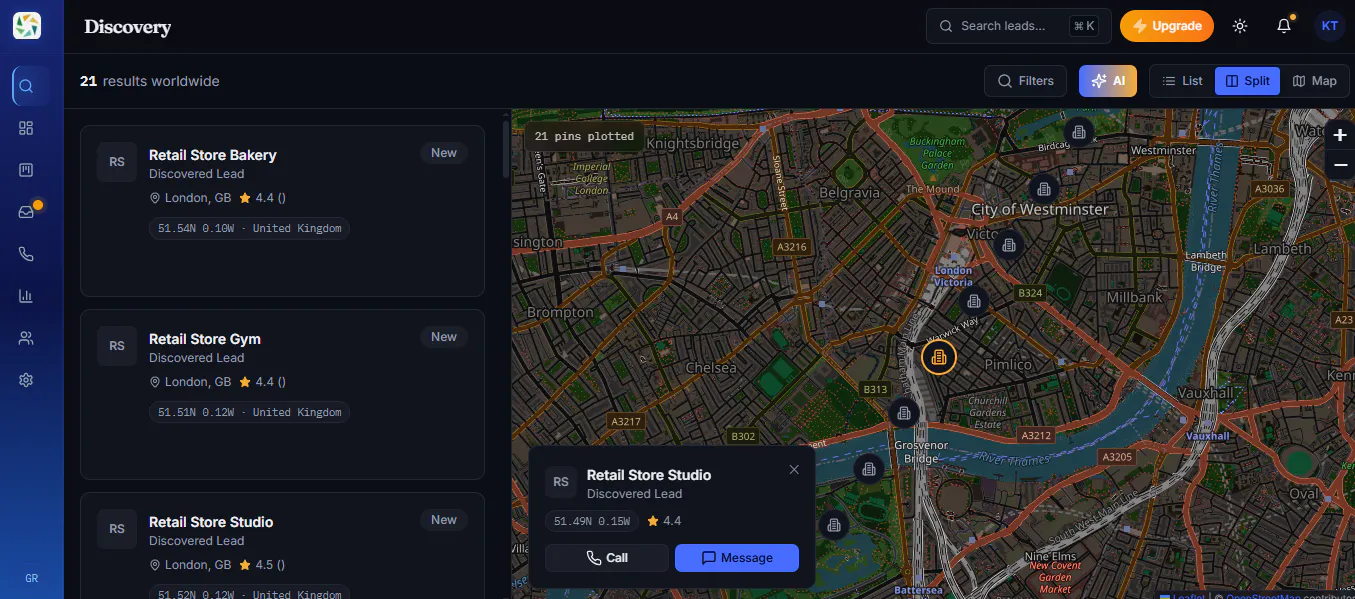Open notifications bell

1284,26
